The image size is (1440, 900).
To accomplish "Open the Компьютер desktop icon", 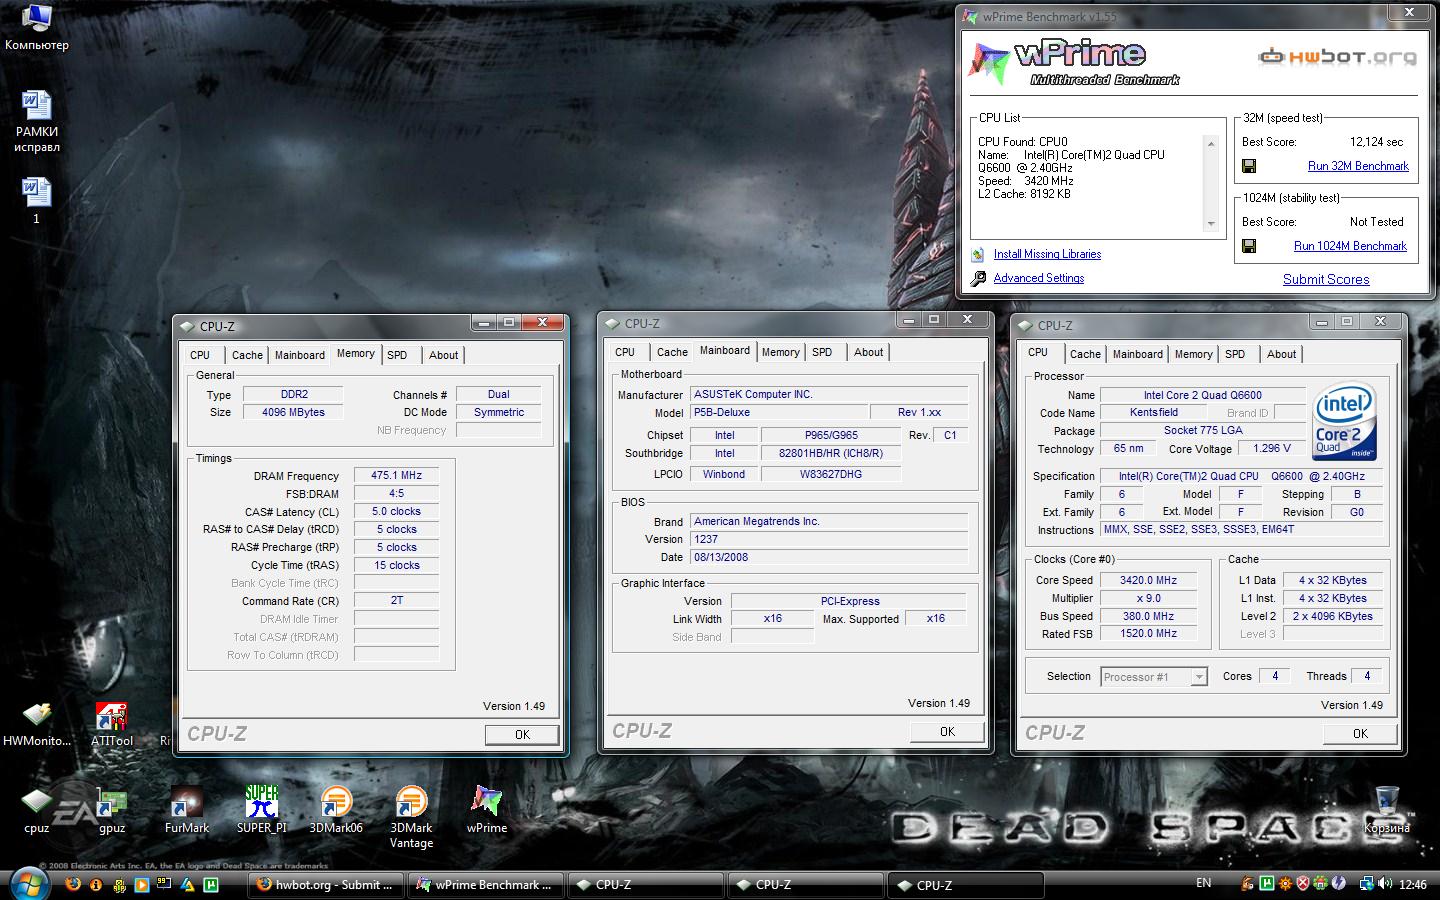I will 36,28.
